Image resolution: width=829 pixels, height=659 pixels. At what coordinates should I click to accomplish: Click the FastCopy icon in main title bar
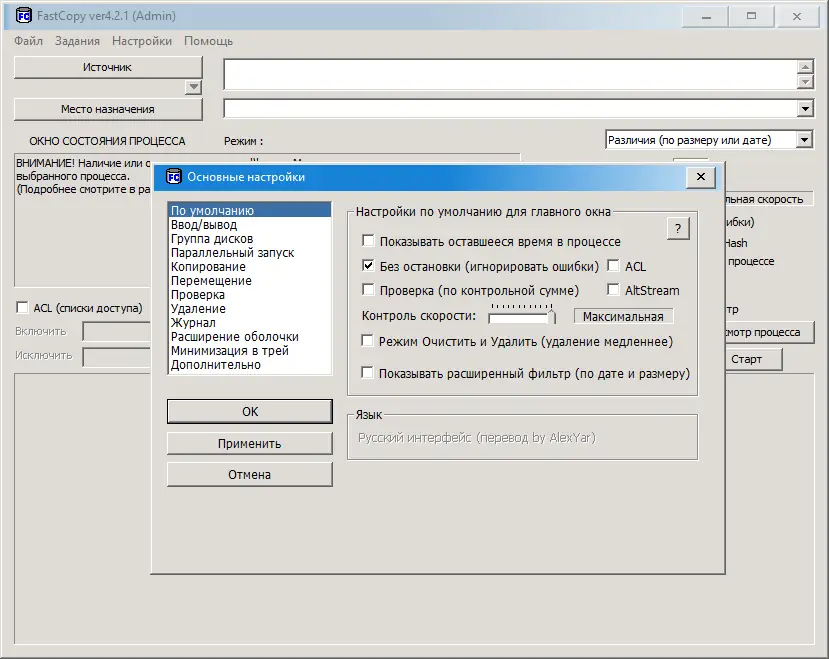point(23,16)
